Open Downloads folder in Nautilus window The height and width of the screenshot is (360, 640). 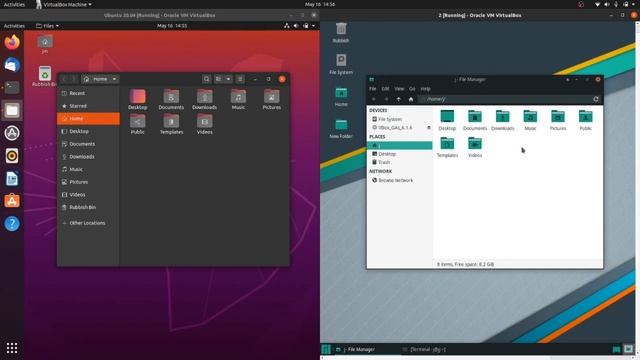[x=204, y=100]
